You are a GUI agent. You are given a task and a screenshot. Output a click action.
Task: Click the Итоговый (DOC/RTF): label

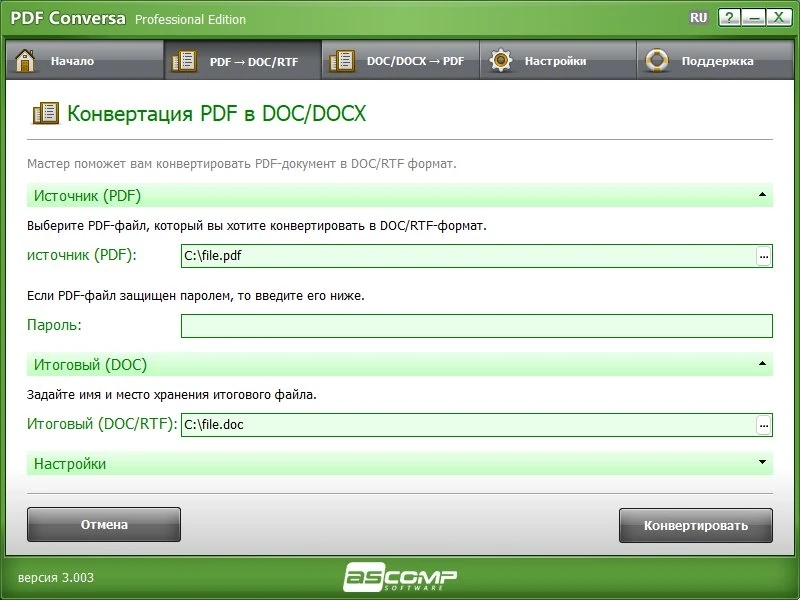102,424
